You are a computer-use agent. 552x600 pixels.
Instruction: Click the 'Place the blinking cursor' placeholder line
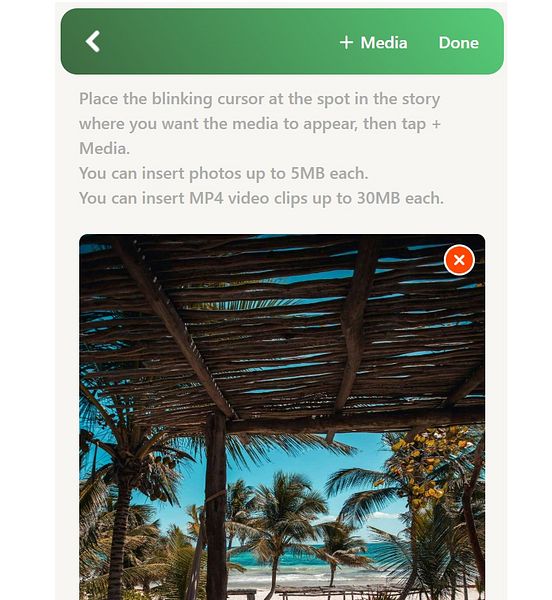tap(259, 99)
